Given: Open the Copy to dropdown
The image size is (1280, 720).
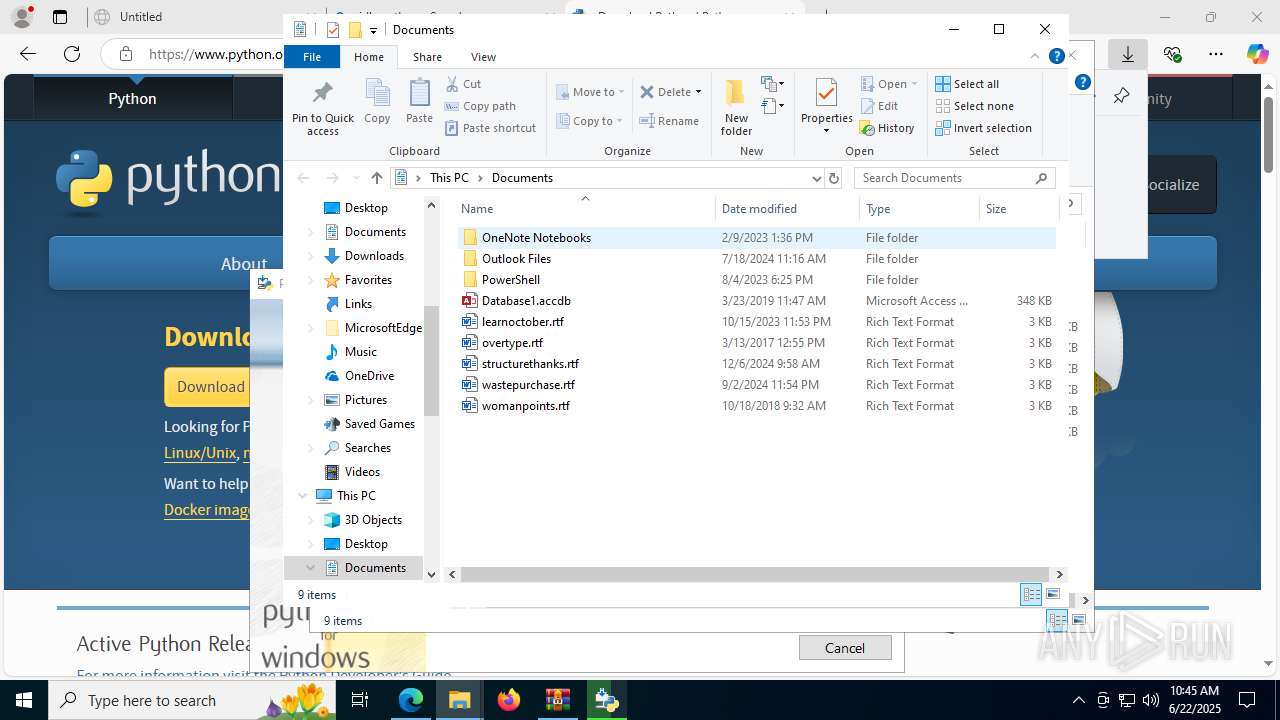Looking at the screenshot, I should pyautogui.click(x=589, y=121).
